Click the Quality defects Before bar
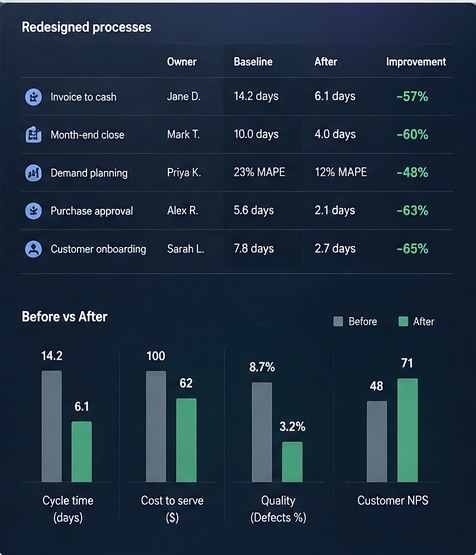Viewport: 476px width, 555px height. [262, 432]
